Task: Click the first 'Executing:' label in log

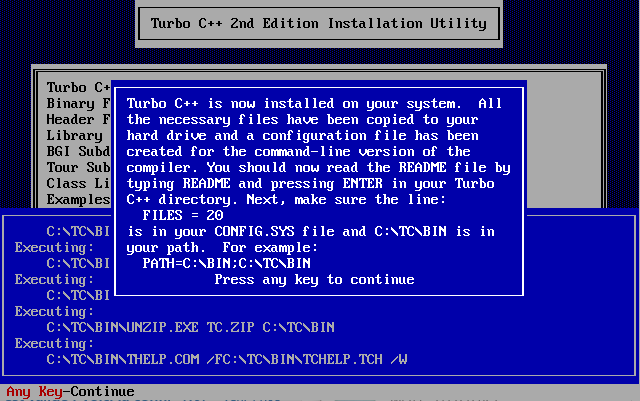Action: 54,247
